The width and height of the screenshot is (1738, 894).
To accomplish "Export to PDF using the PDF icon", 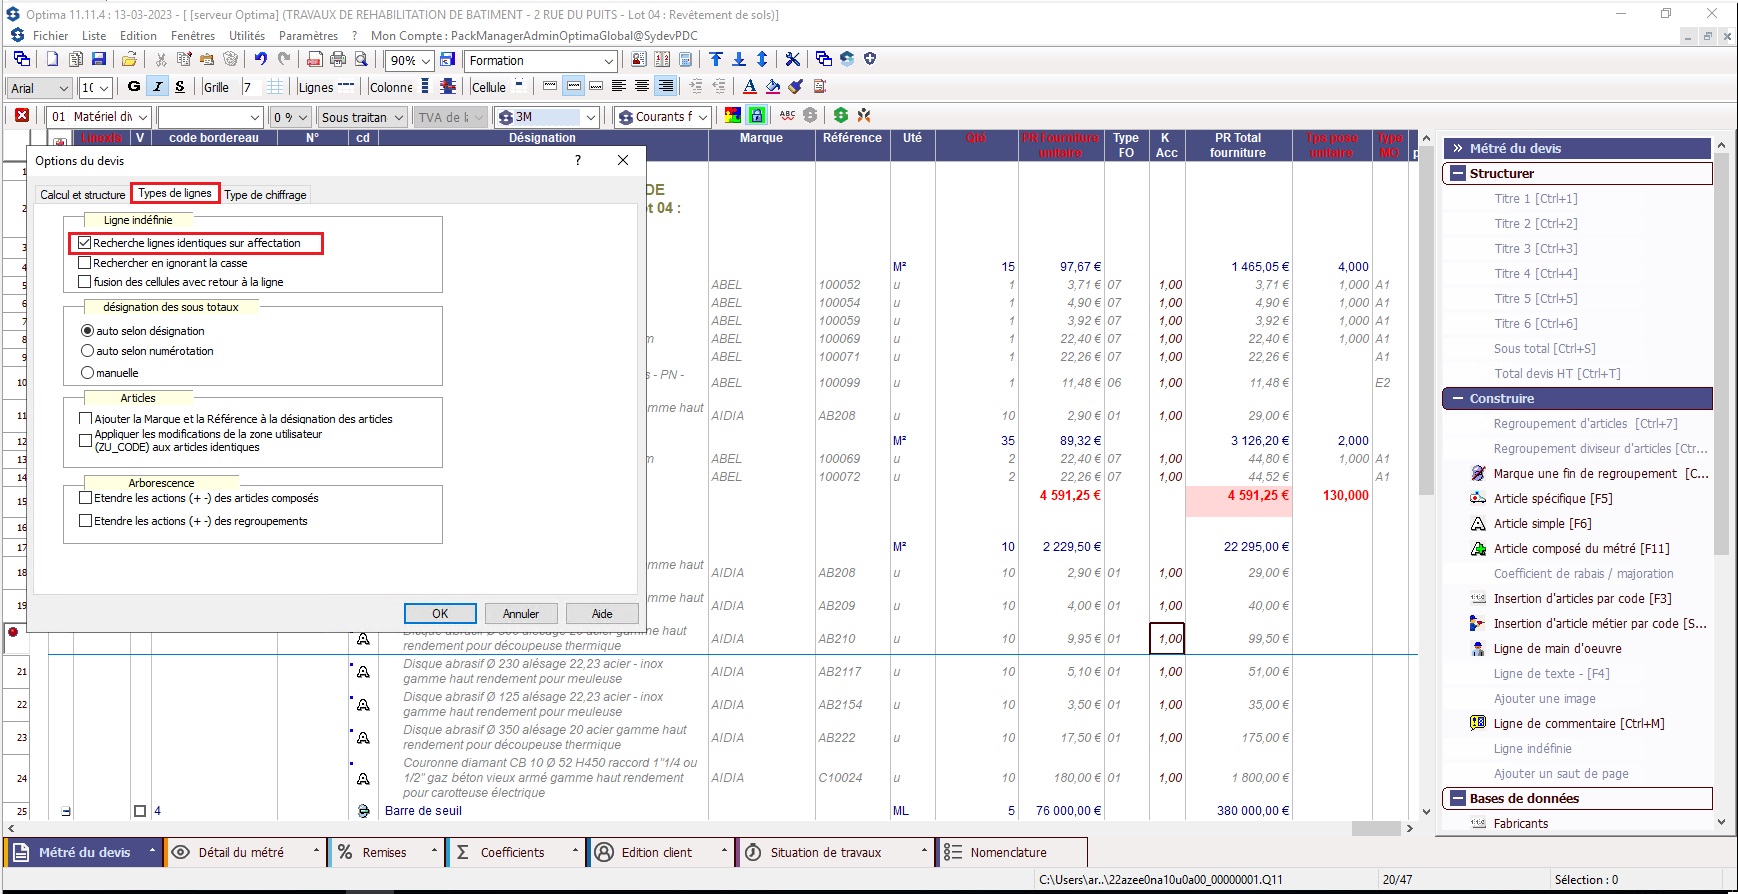I will (x=315, y=59).
